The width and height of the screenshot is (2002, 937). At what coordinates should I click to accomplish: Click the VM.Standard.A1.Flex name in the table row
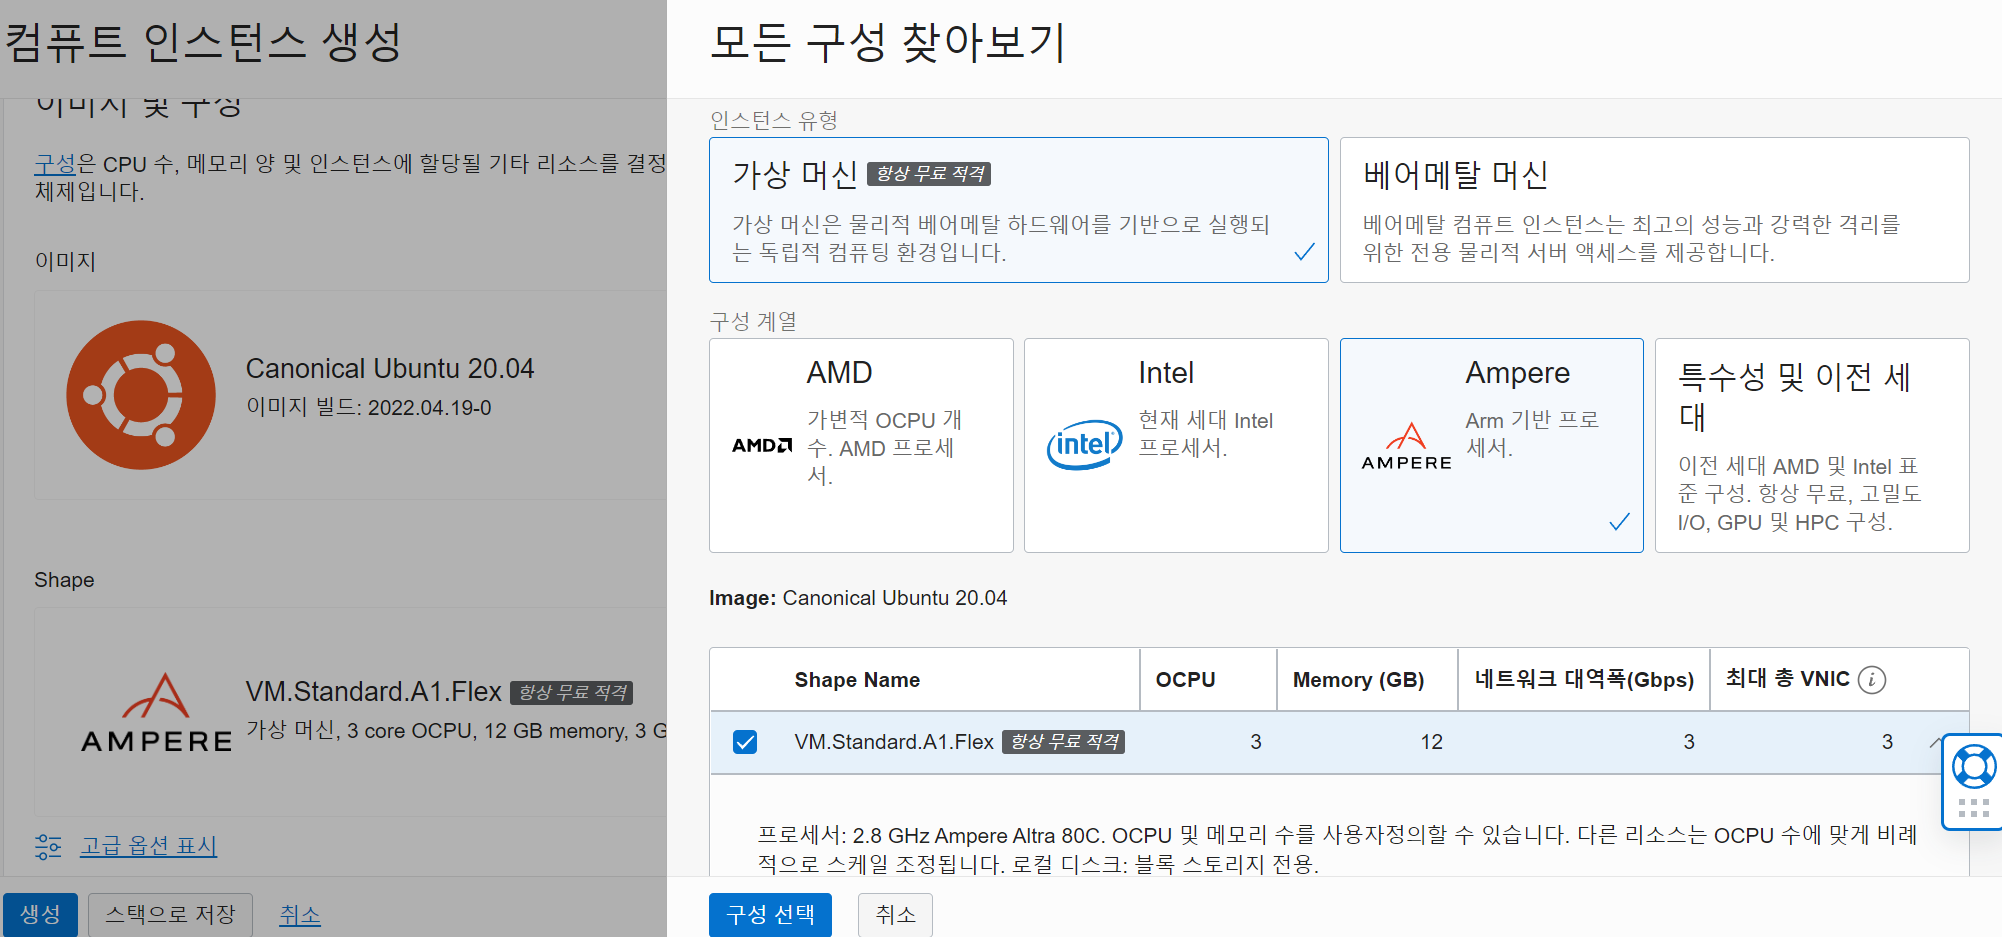[x=894, y=742]
